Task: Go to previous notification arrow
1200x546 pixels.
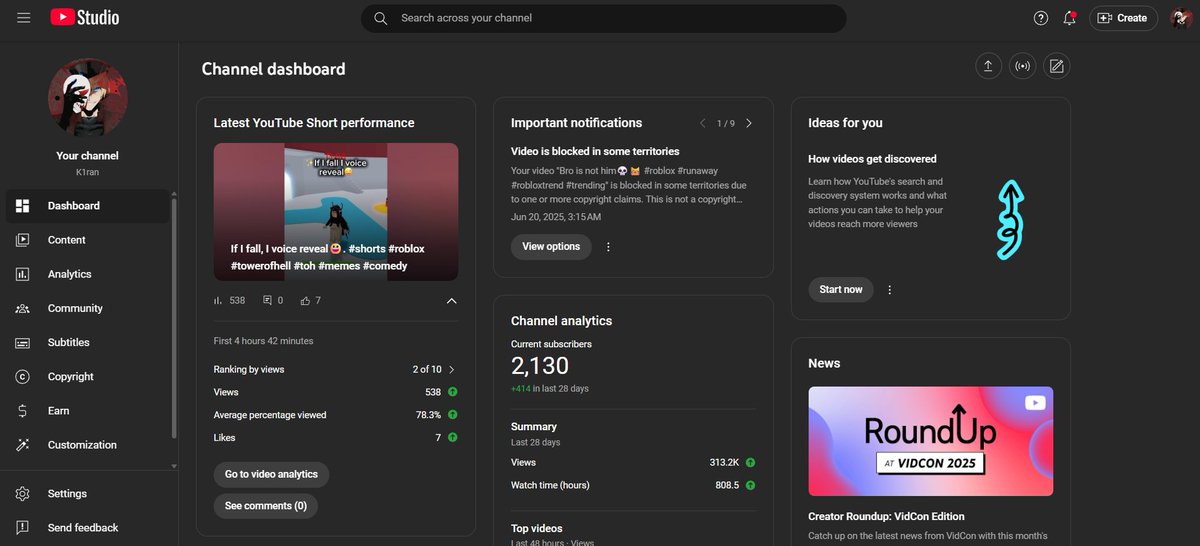Action: (702, 123)
